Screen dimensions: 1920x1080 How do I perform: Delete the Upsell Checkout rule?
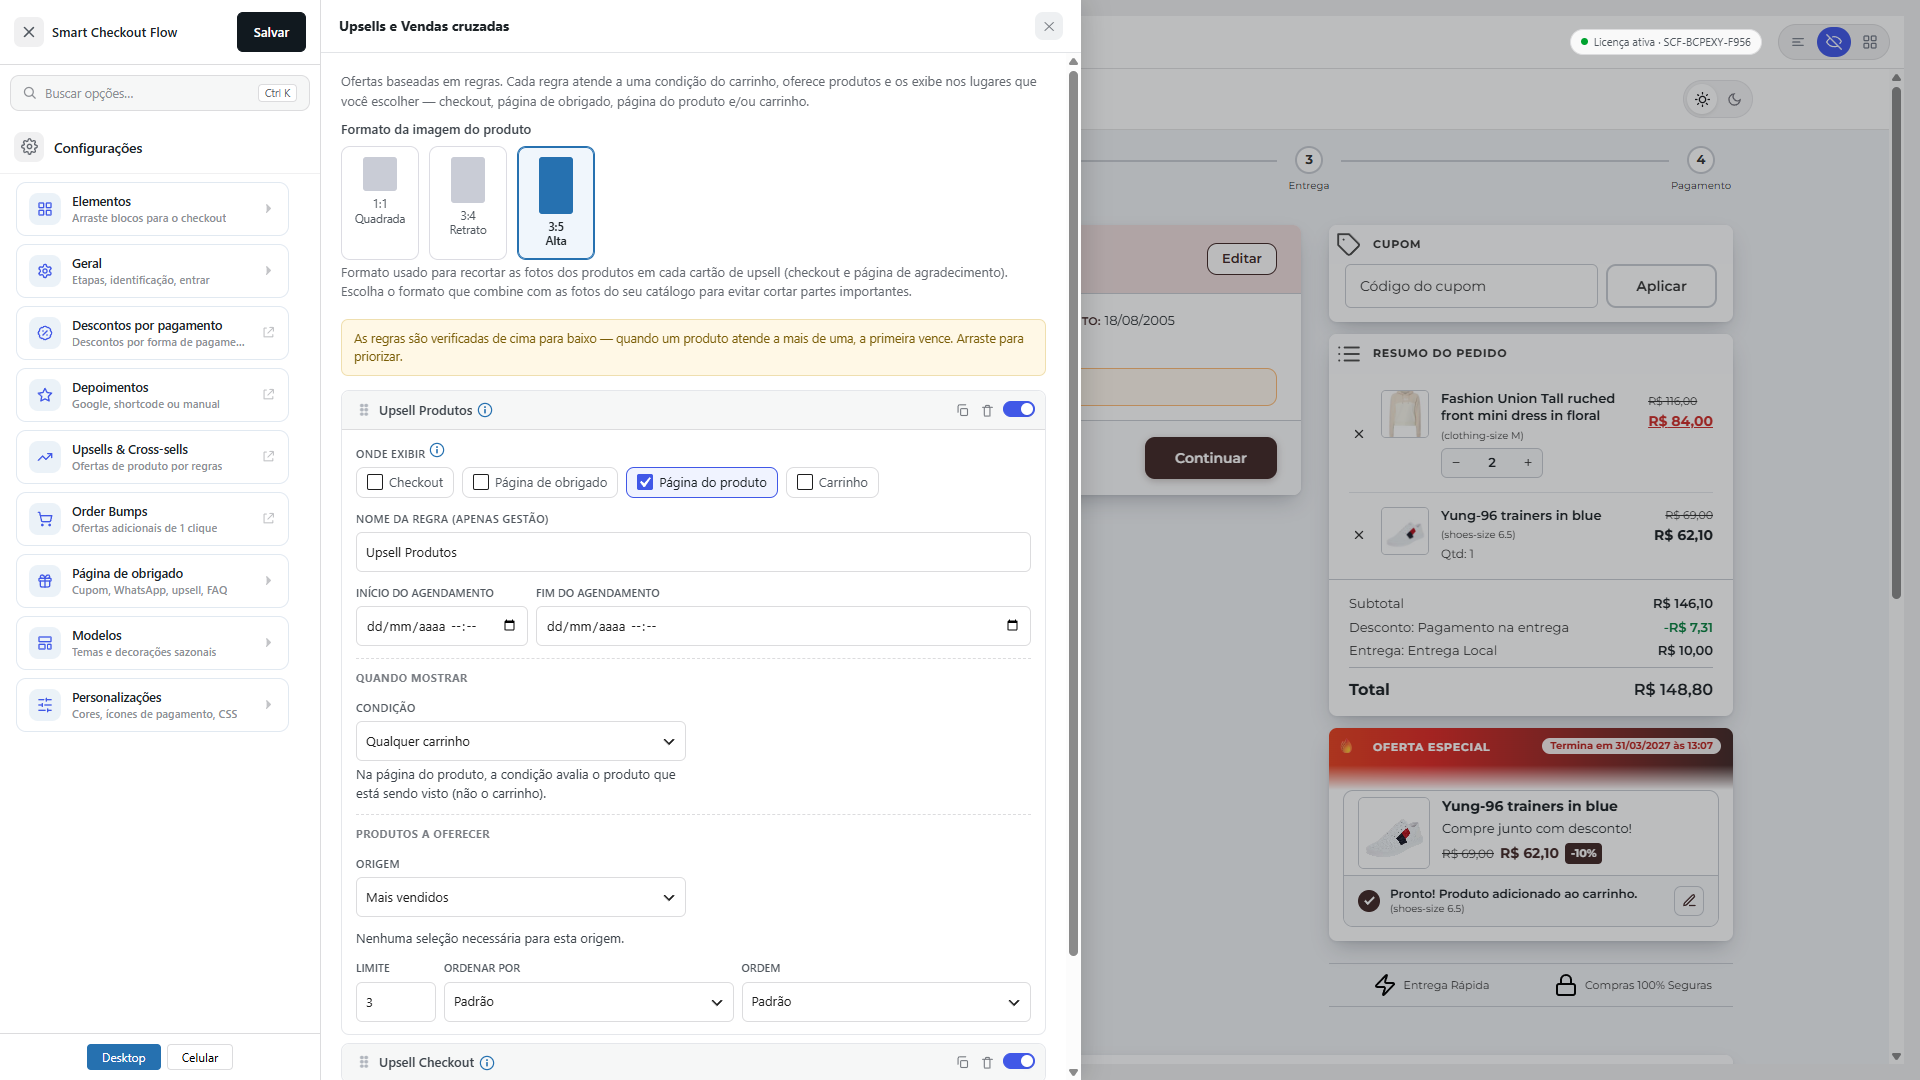click(987, 1062)
